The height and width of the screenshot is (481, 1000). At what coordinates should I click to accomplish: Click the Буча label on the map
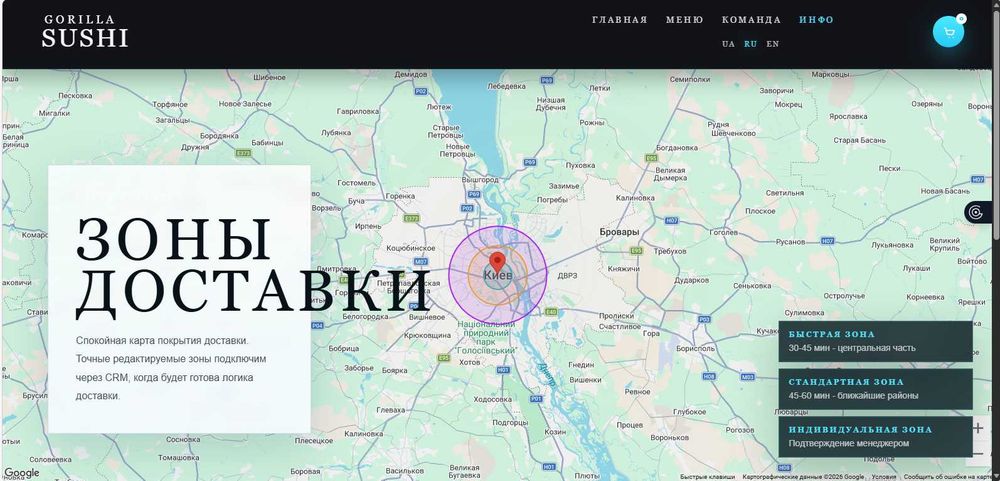coord(356,200)
